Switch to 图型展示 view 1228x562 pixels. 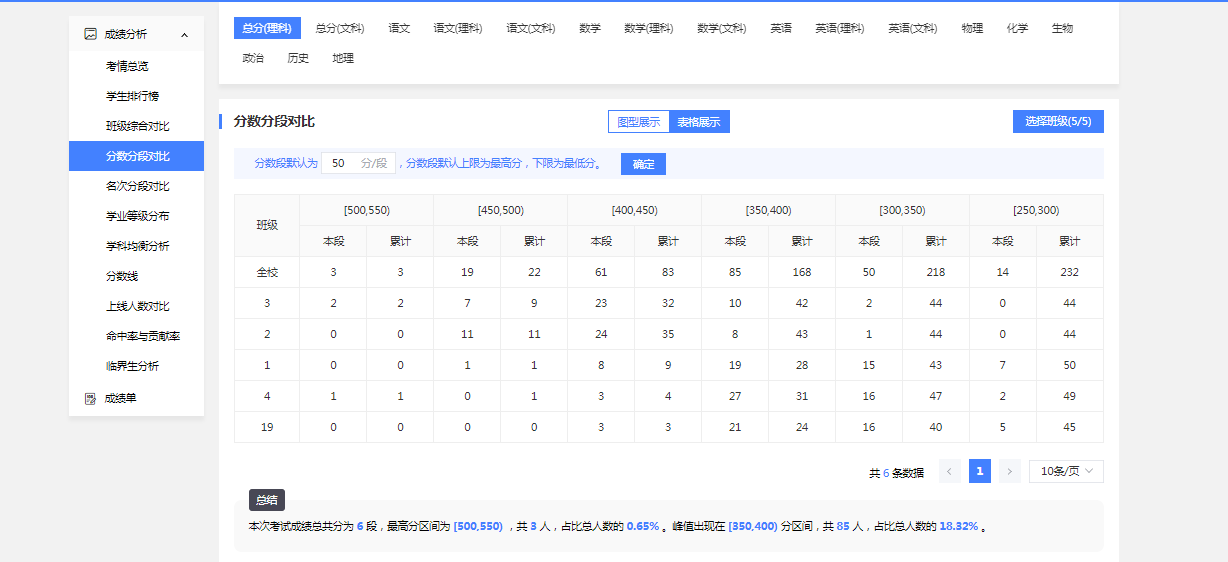pos(638,122)
